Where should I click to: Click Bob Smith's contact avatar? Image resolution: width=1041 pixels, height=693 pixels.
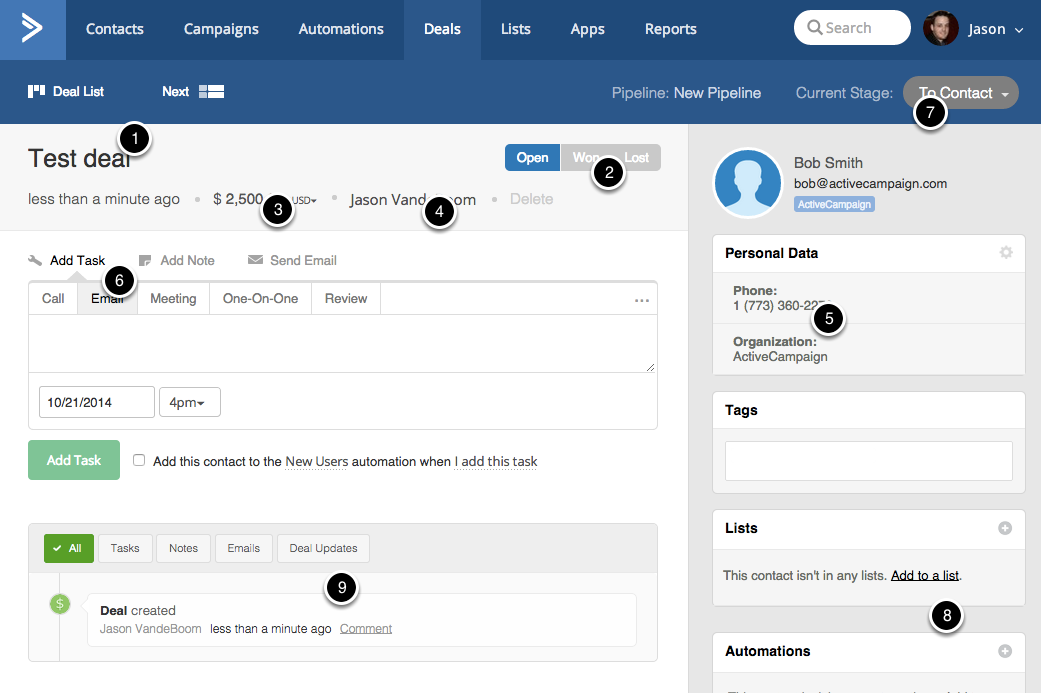pos(748,183)
